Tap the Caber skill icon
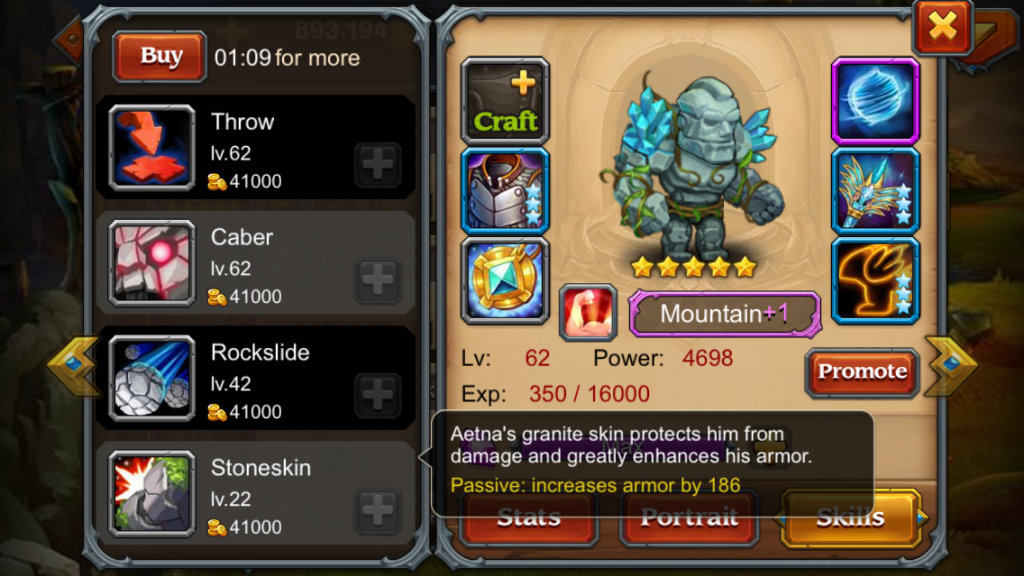 (152, 263)
